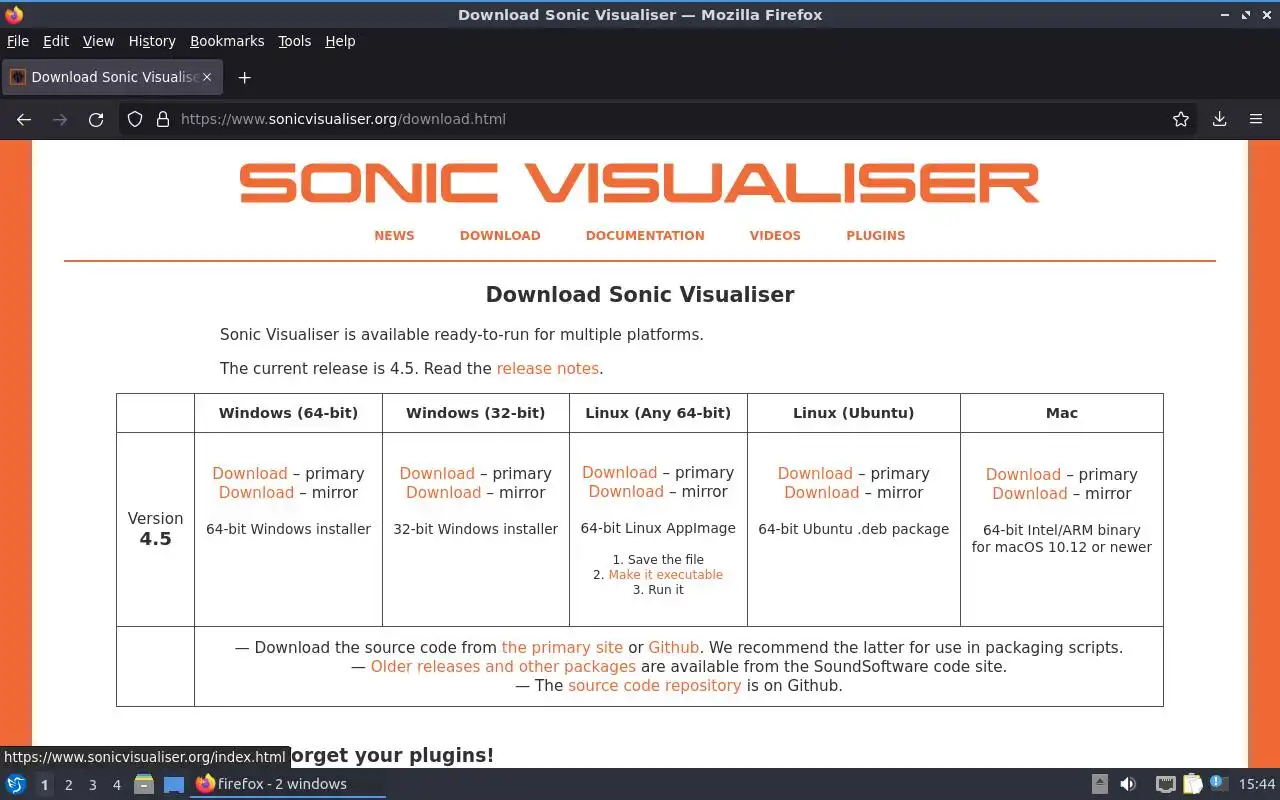Open the Tools menu

[x=295, y=41]
